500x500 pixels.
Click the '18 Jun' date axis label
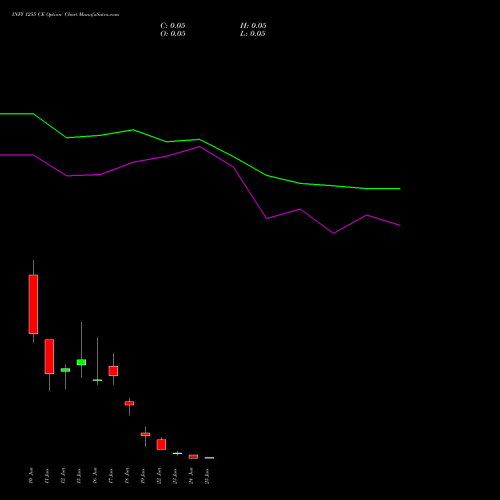click(x=127, y=476)
